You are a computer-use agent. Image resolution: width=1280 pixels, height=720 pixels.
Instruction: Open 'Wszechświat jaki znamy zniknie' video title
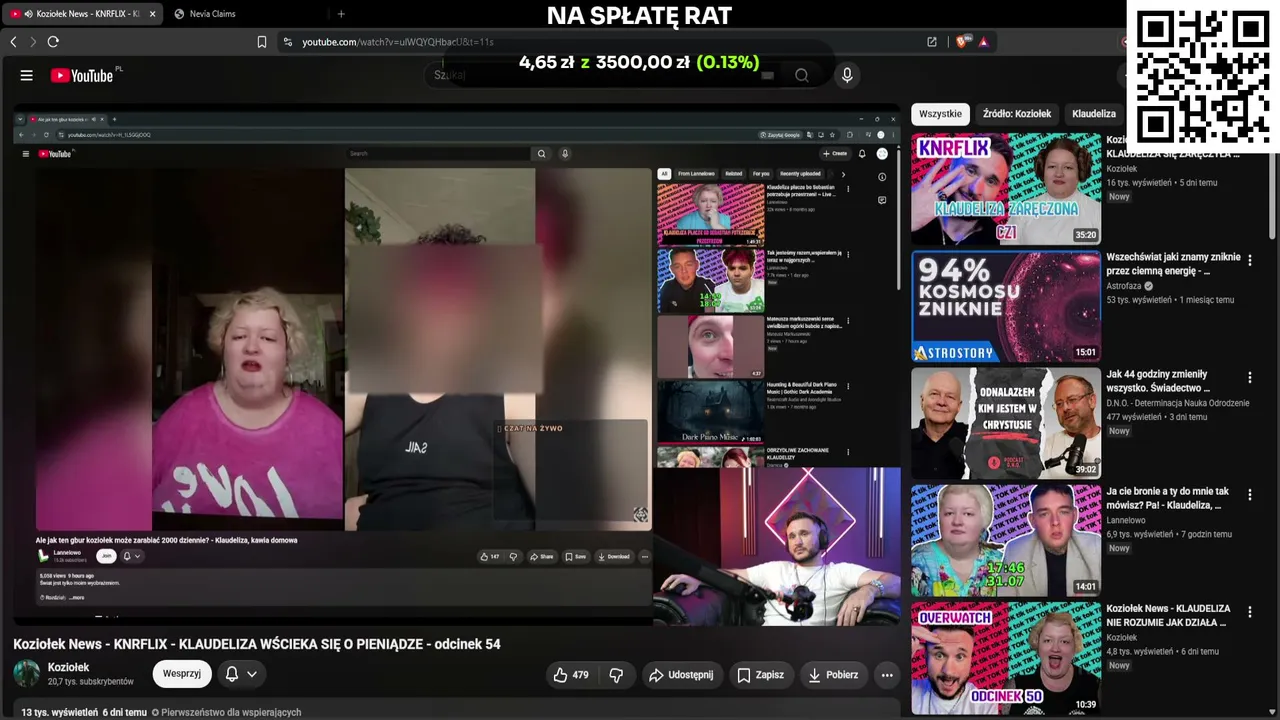click(x=1173, y=264)
